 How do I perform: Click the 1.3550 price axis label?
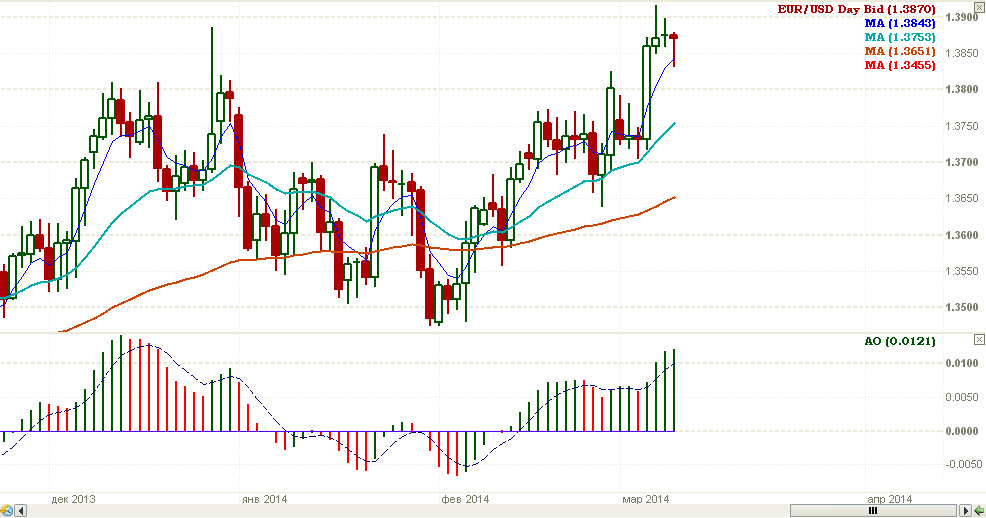coord(962,271)
